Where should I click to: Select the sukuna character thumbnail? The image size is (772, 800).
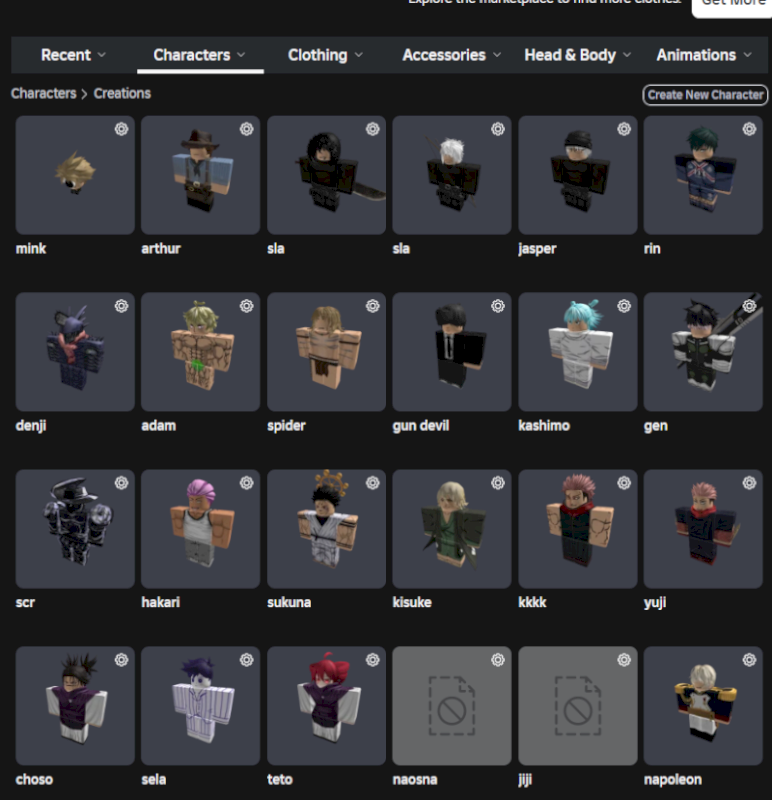[327, 529]
